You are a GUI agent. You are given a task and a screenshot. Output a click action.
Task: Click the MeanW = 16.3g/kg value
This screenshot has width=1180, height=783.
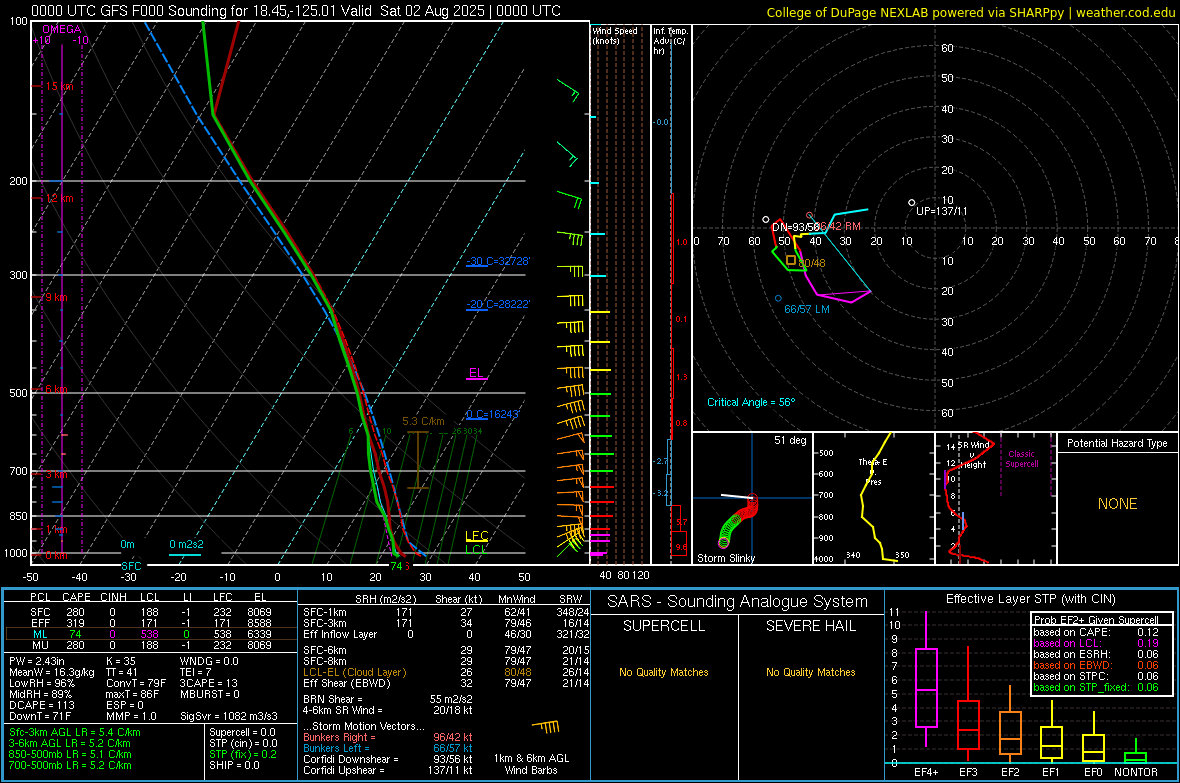click(52, 672)
